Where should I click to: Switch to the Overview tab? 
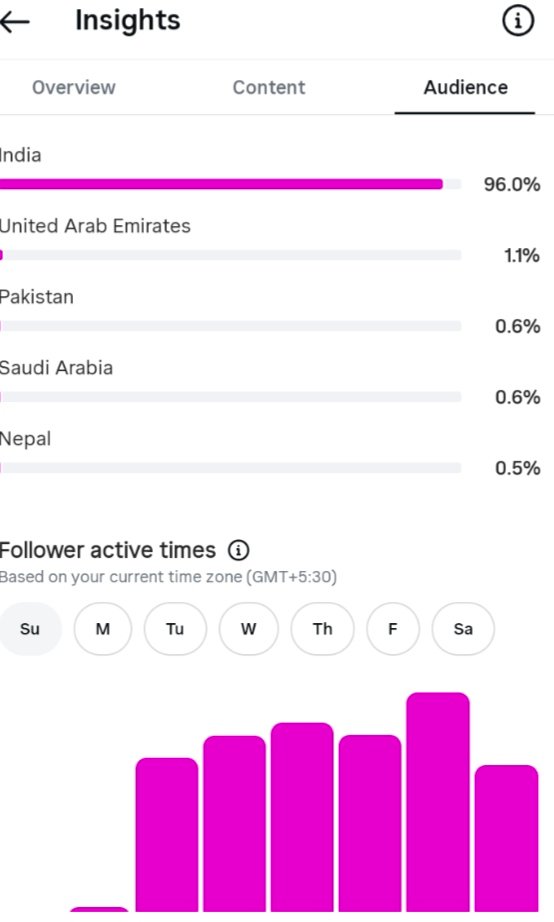(74, 87)
